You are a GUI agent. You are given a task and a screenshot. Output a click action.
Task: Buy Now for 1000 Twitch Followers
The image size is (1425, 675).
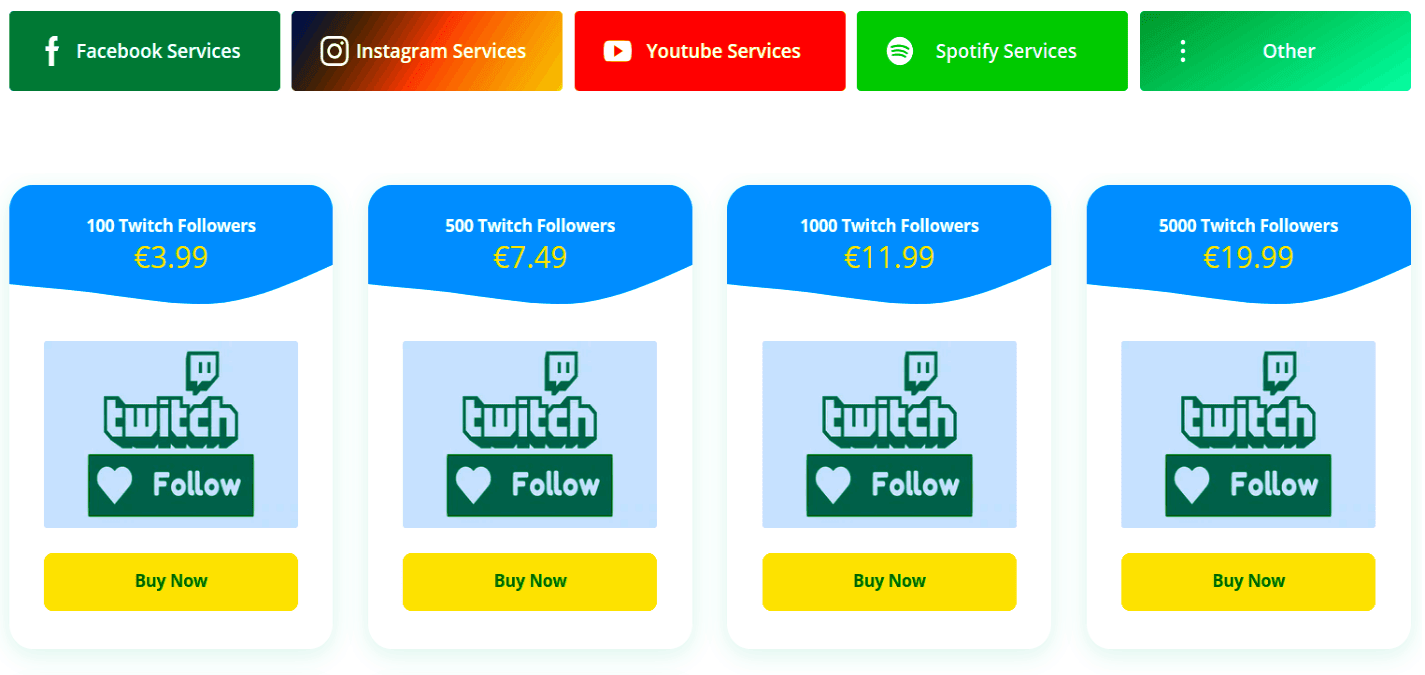click(x=889, y=581)
